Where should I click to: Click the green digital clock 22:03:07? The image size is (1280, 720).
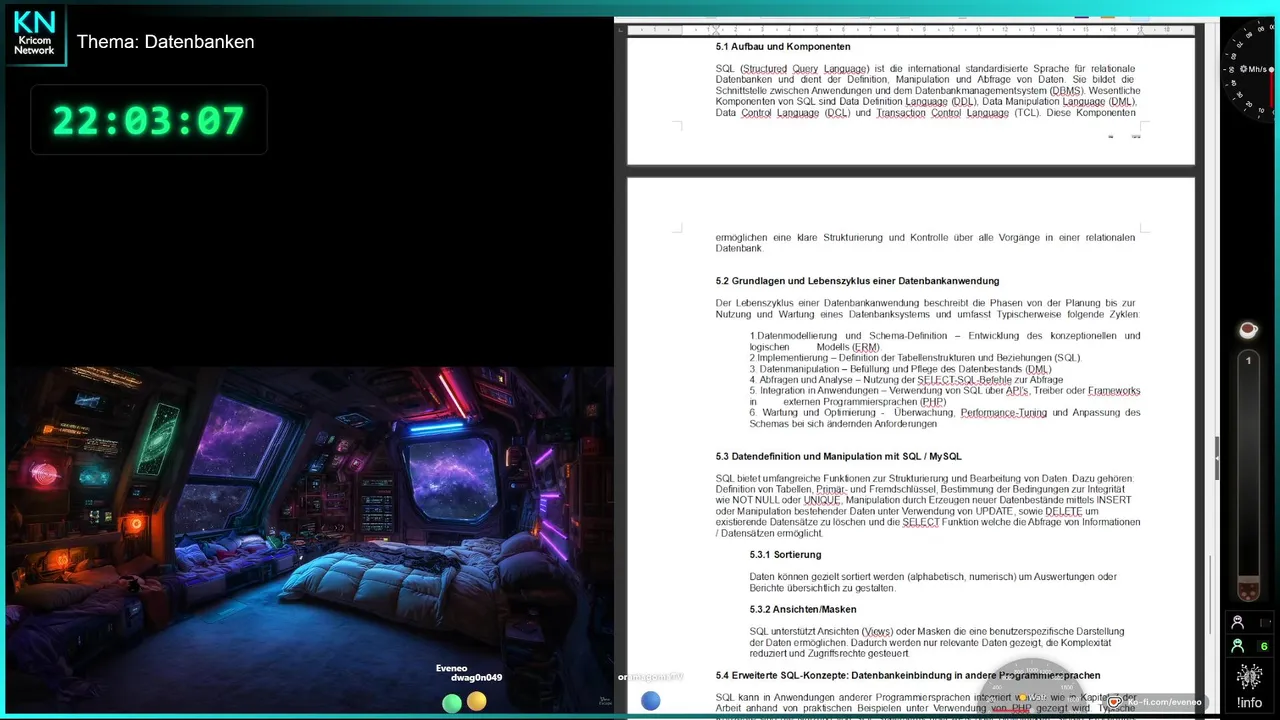click(x=149, y=120)
